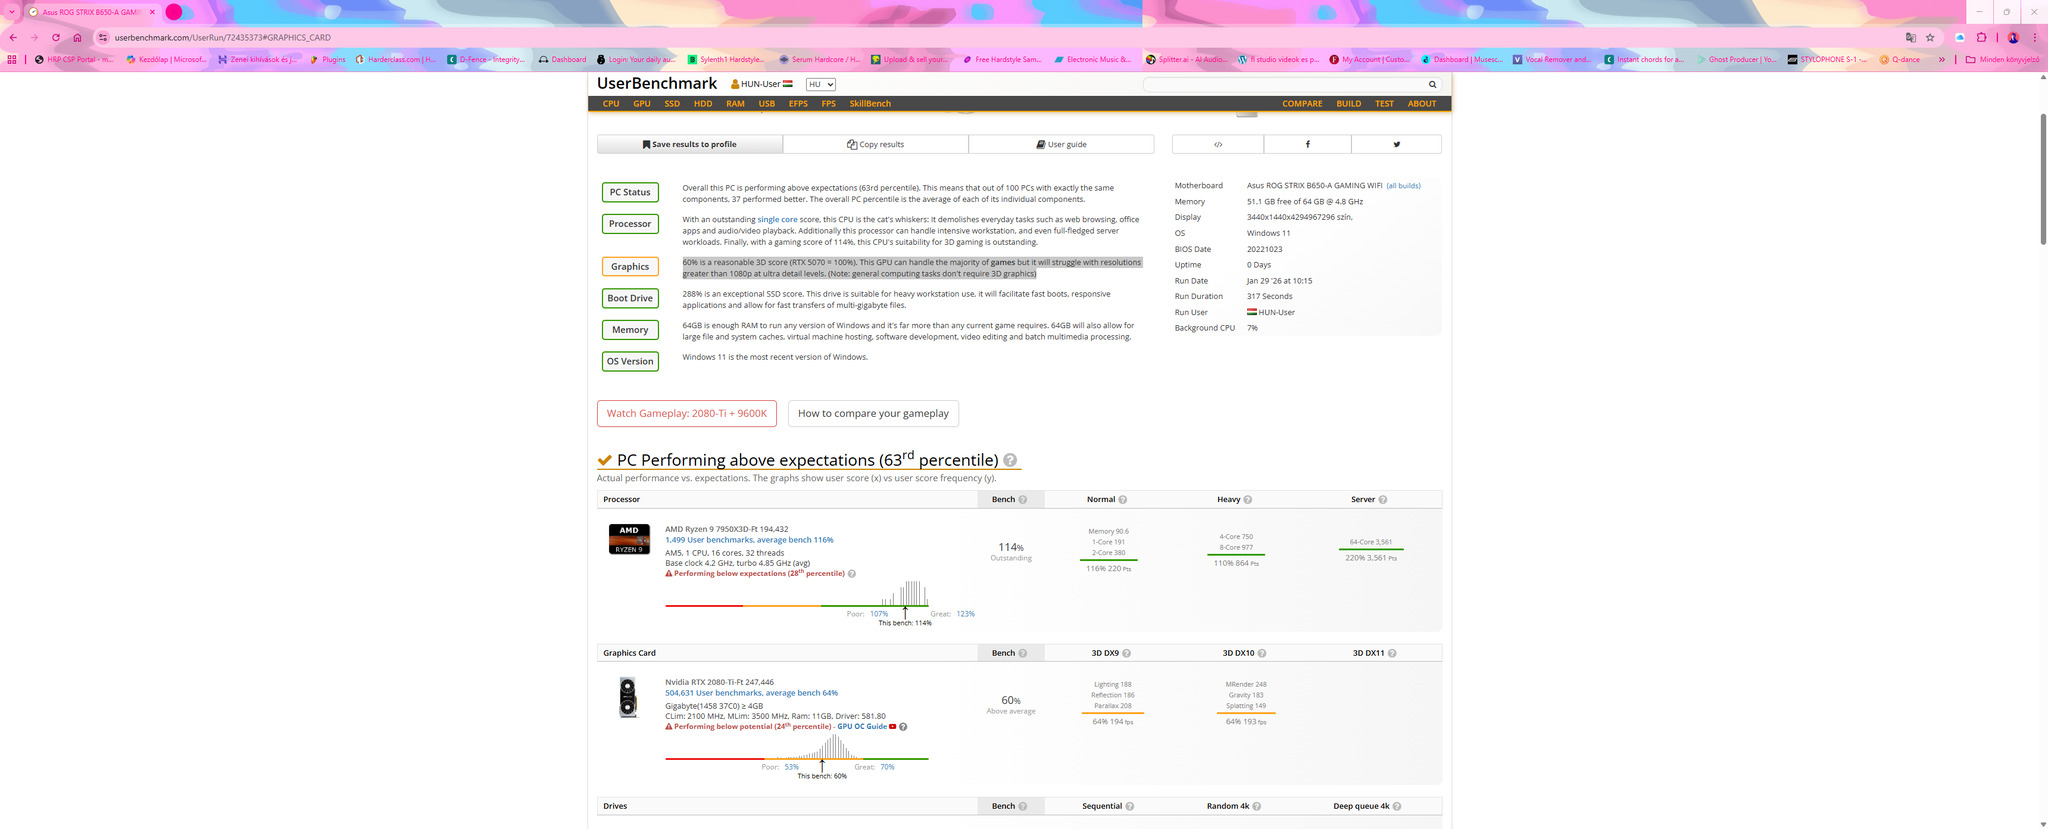The width and height of the screenshot is (2048, 829).
Task: Click Nvidia RTX 2080-Ti card thumbnail
Action: tap(628, 697)
